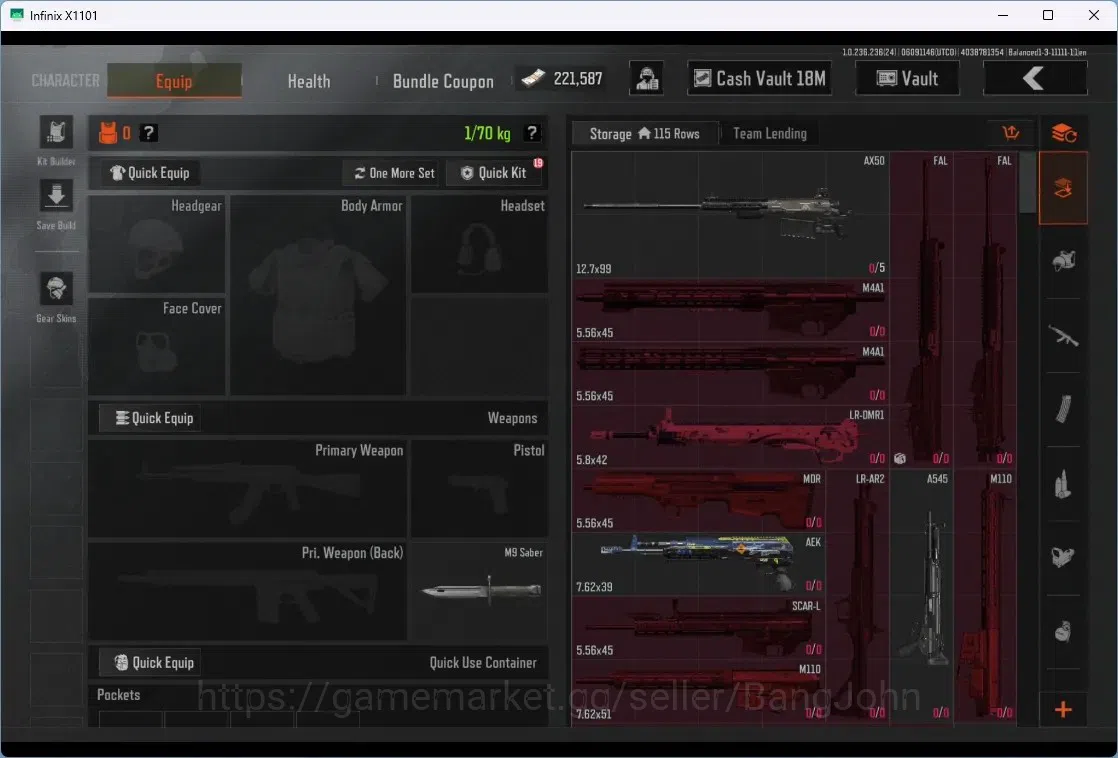
Task: Click the Save Build icon
Action: point(56,195)
